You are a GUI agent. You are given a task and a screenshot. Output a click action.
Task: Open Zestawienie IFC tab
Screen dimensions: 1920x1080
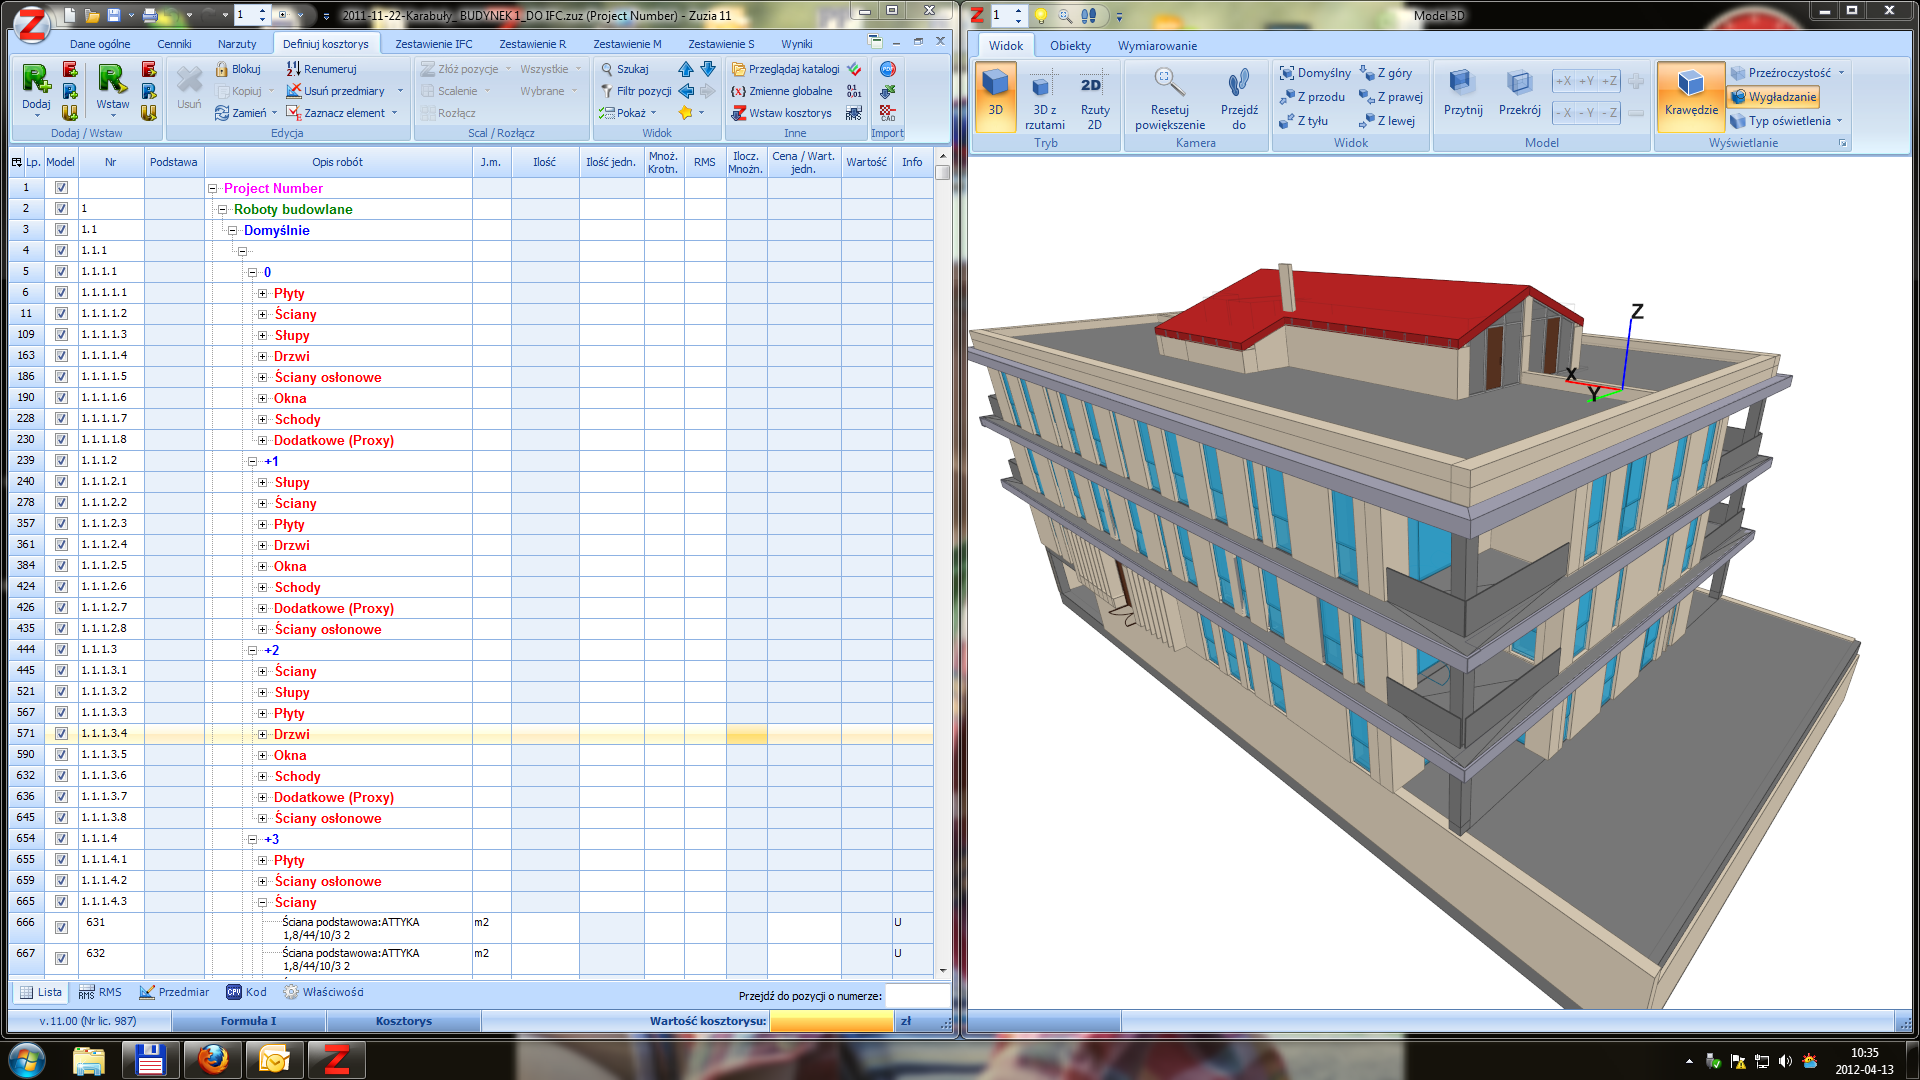coord(434,44)
